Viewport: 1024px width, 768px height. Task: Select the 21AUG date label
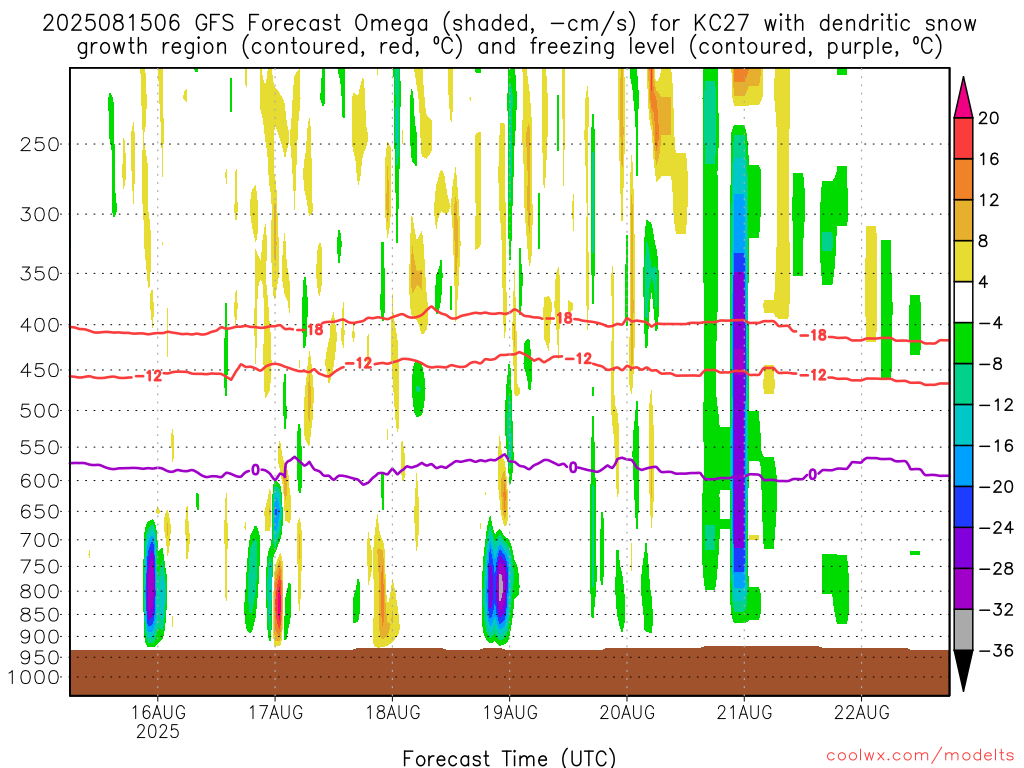(x=744, y=712)
